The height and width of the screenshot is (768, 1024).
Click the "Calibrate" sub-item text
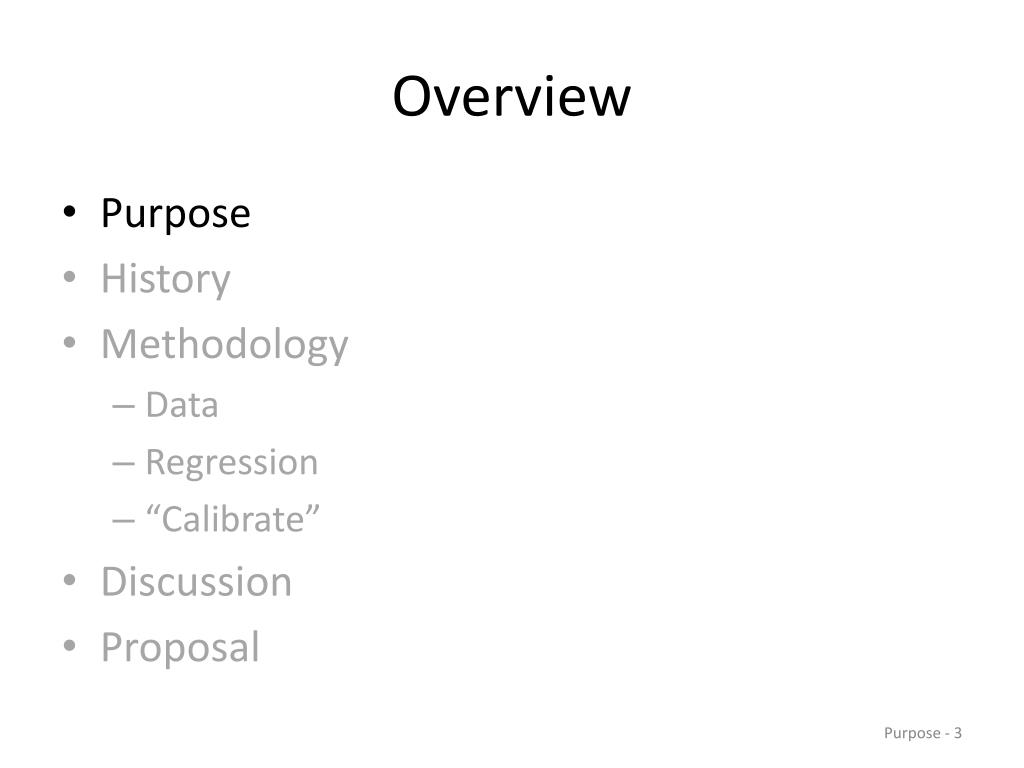coord(232,519)
